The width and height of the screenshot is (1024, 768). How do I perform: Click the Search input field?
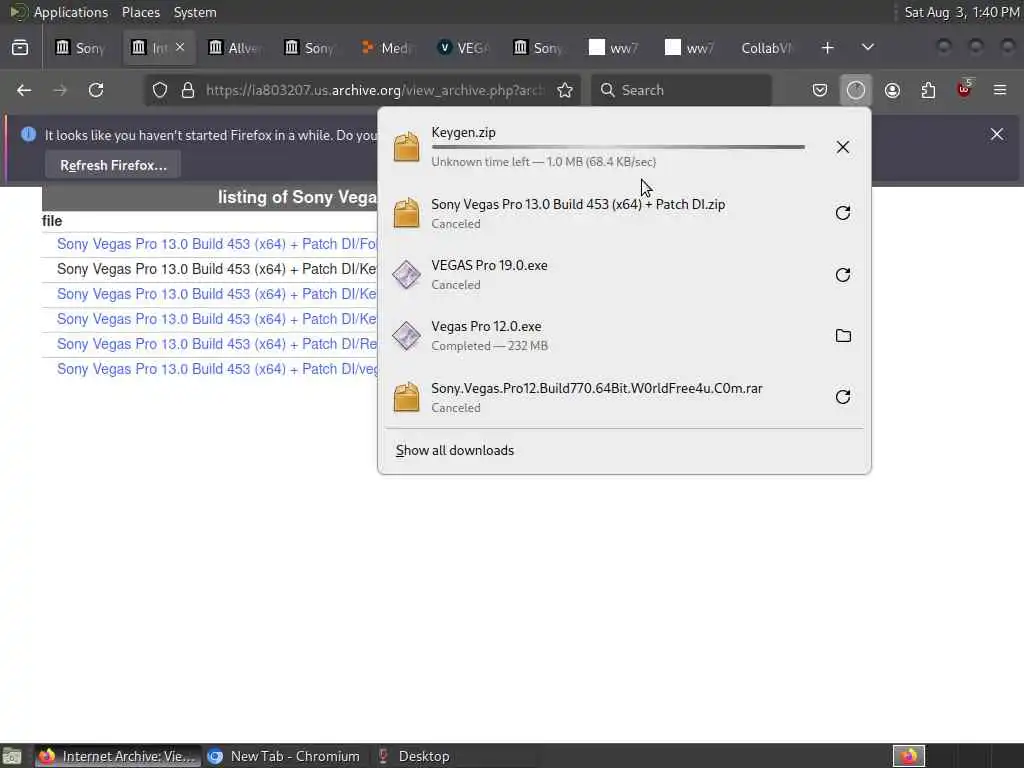point(681,90)
